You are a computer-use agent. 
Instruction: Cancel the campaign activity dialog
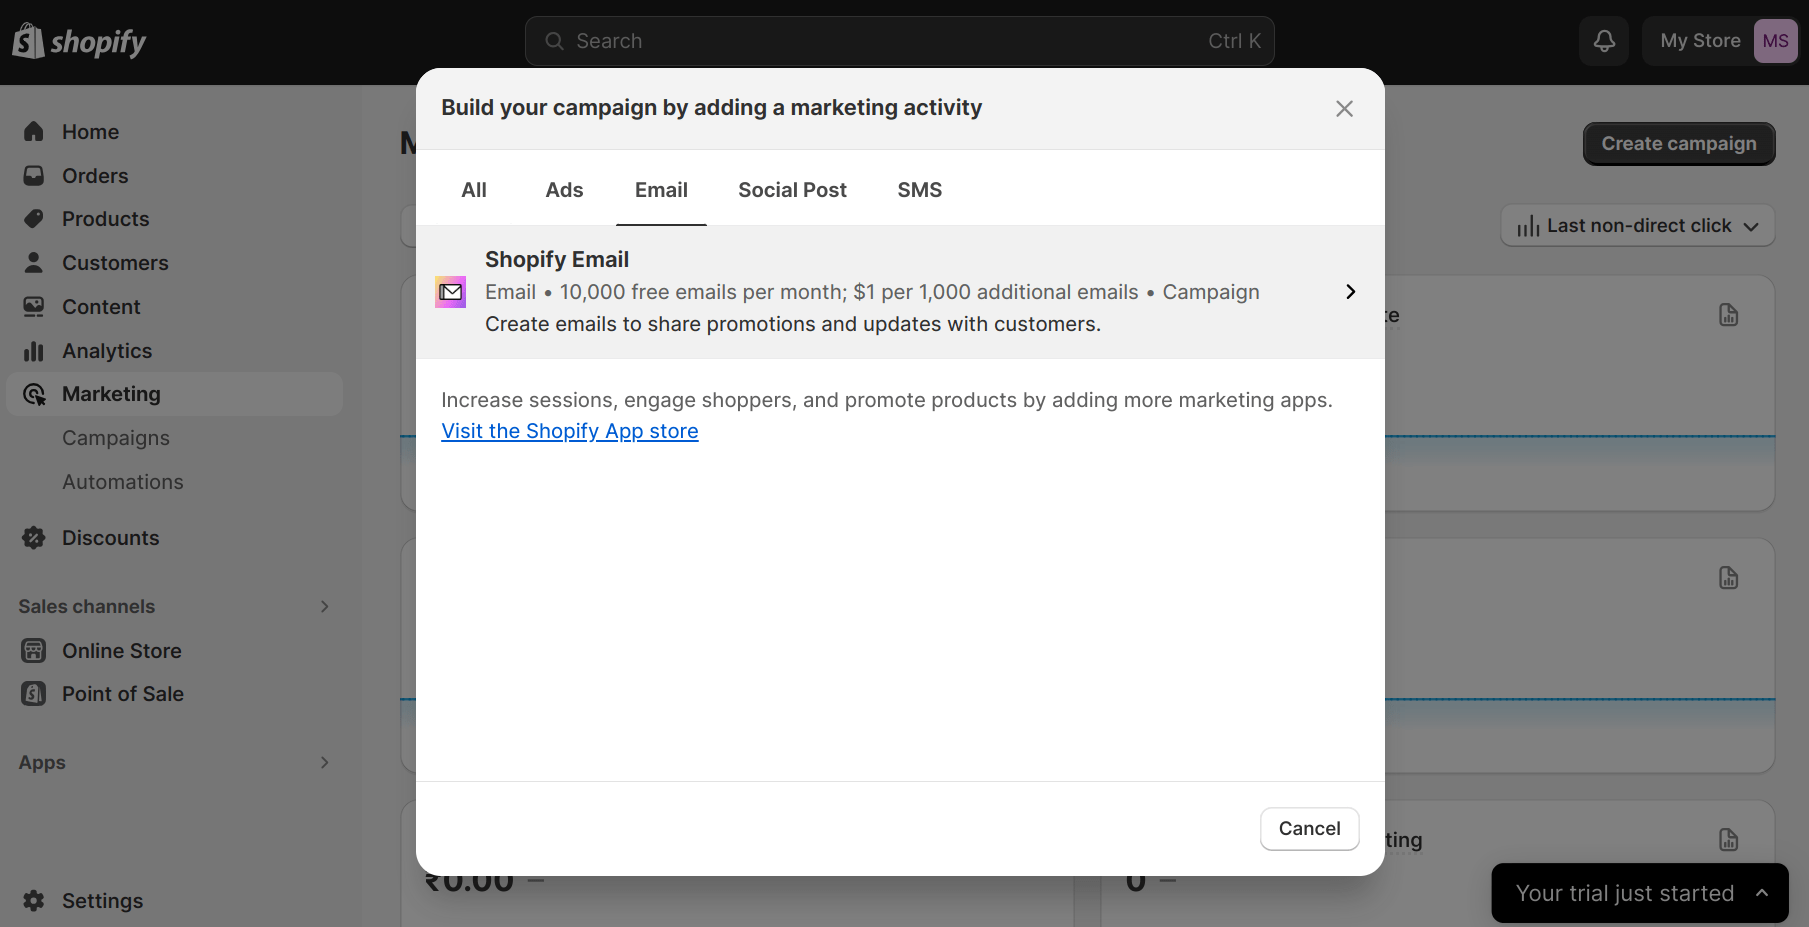[1309, 828]
